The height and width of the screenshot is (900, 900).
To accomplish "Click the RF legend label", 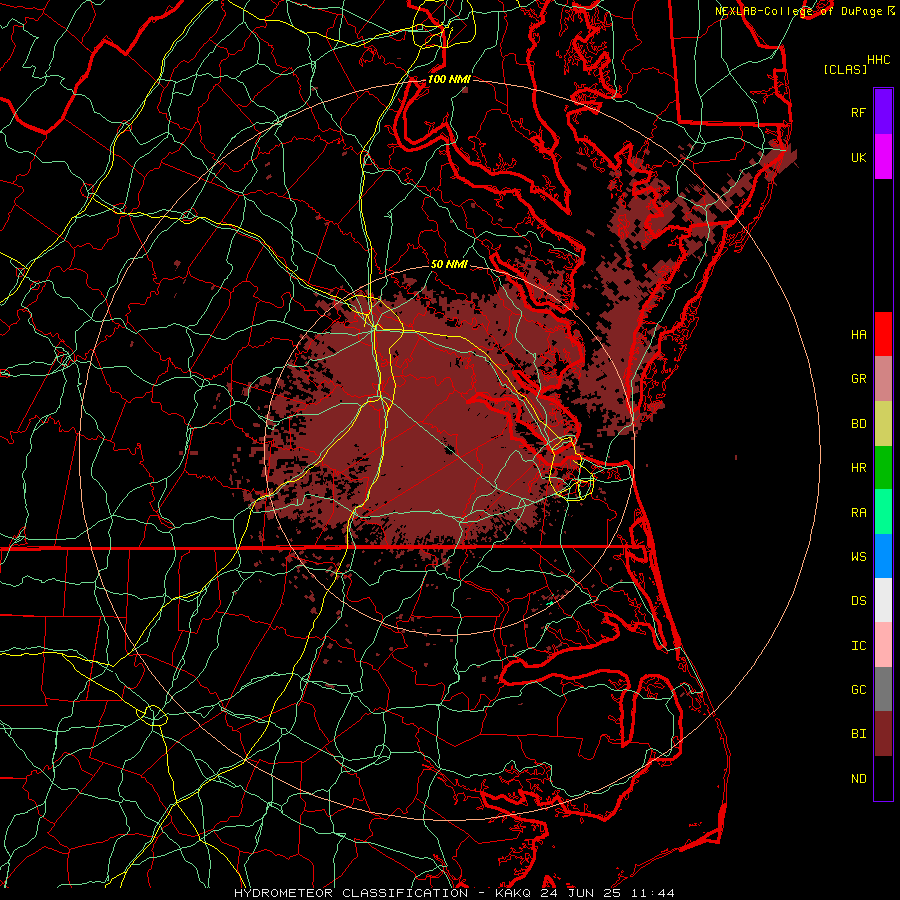I will click(859, 113).
